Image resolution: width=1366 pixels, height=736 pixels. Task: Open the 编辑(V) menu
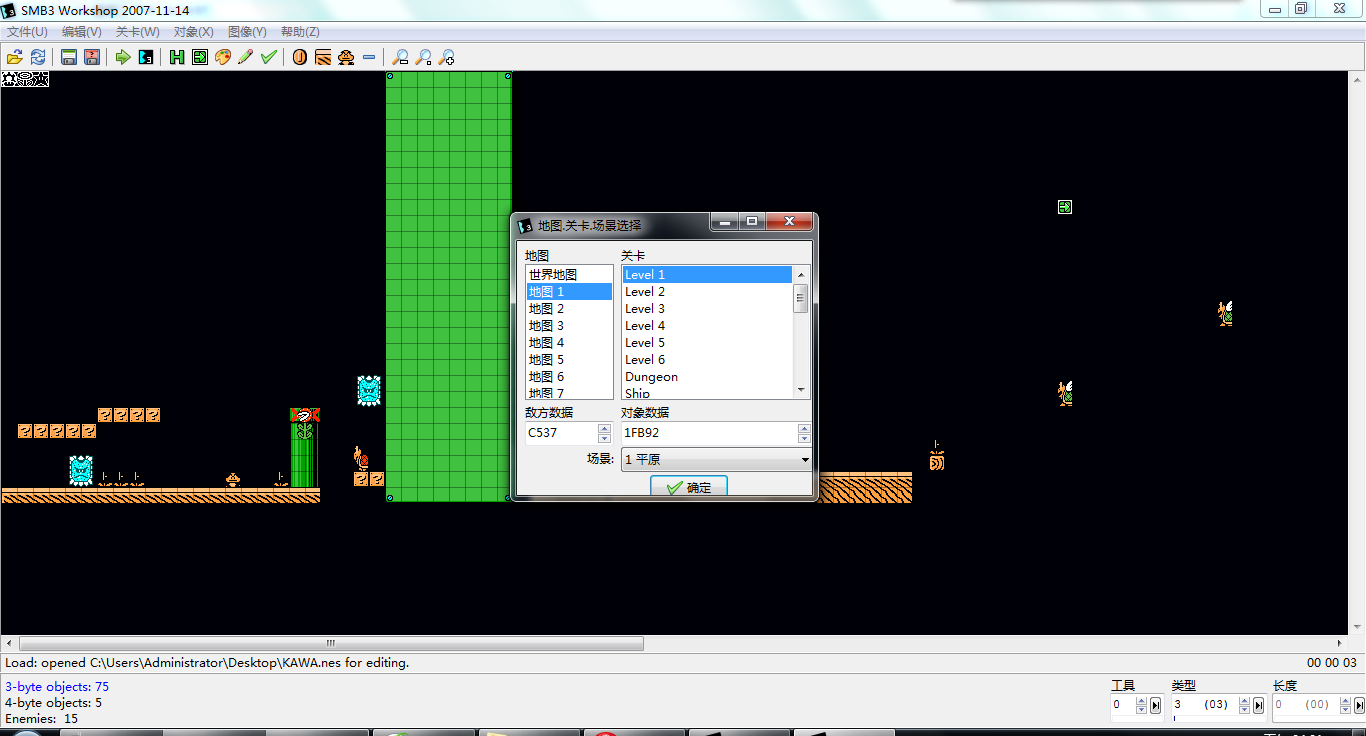81,32
